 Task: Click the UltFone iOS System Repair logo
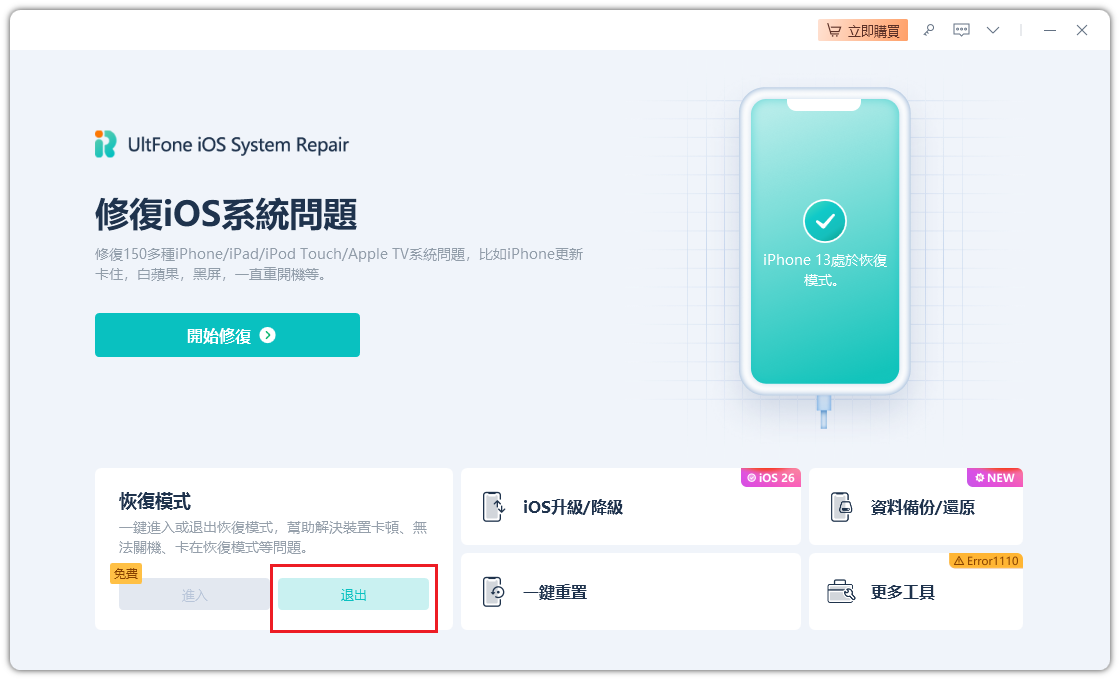220,144
